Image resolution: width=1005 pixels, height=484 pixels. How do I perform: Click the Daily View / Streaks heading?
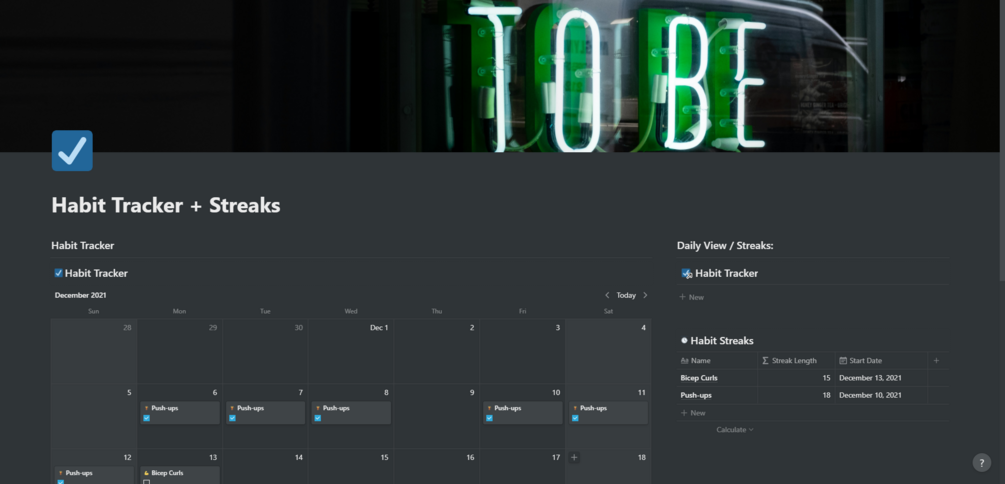(725, 246)
